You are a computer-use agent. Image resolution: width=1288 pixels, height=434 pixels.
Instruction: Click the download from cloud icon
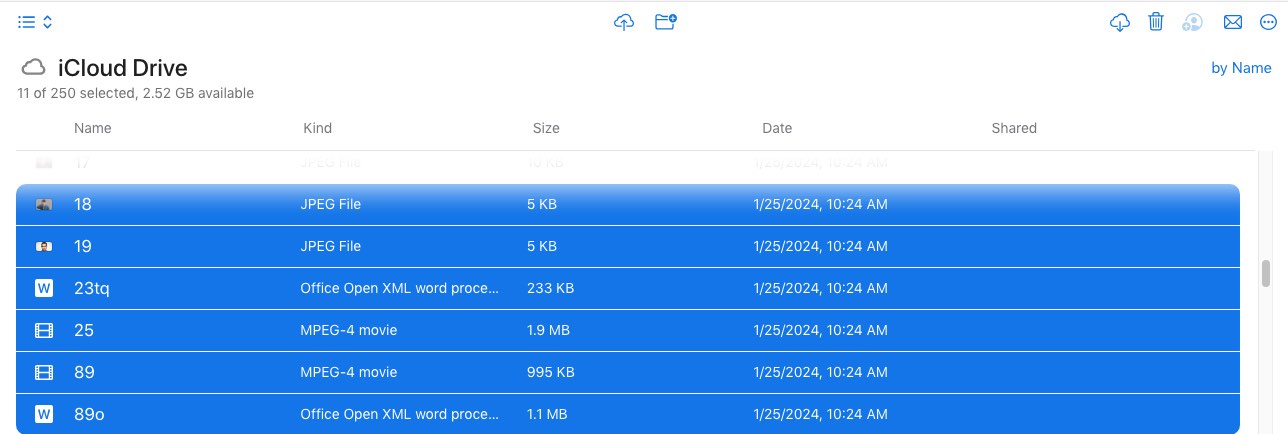[x=1120, y=22]
